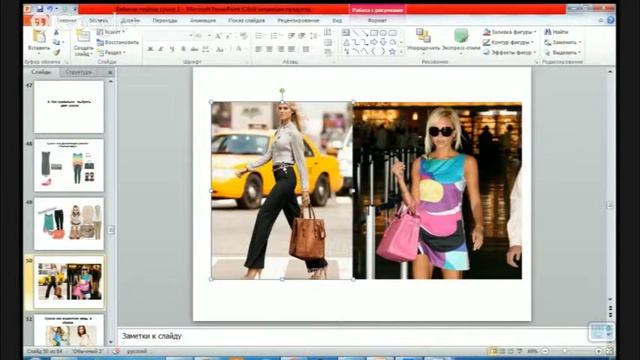The height and width of the screenshot is (360, 640).
Task: Open the Layout (Макет) dropdown
Action: tap(111, 32)
